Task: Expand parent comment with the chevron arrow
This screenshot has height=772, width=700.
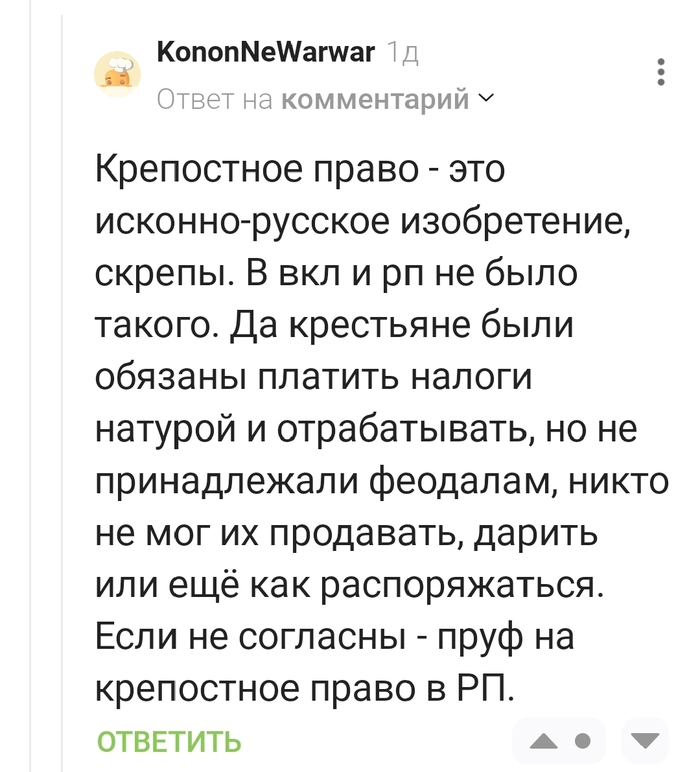Action: [x=486, y=98]
